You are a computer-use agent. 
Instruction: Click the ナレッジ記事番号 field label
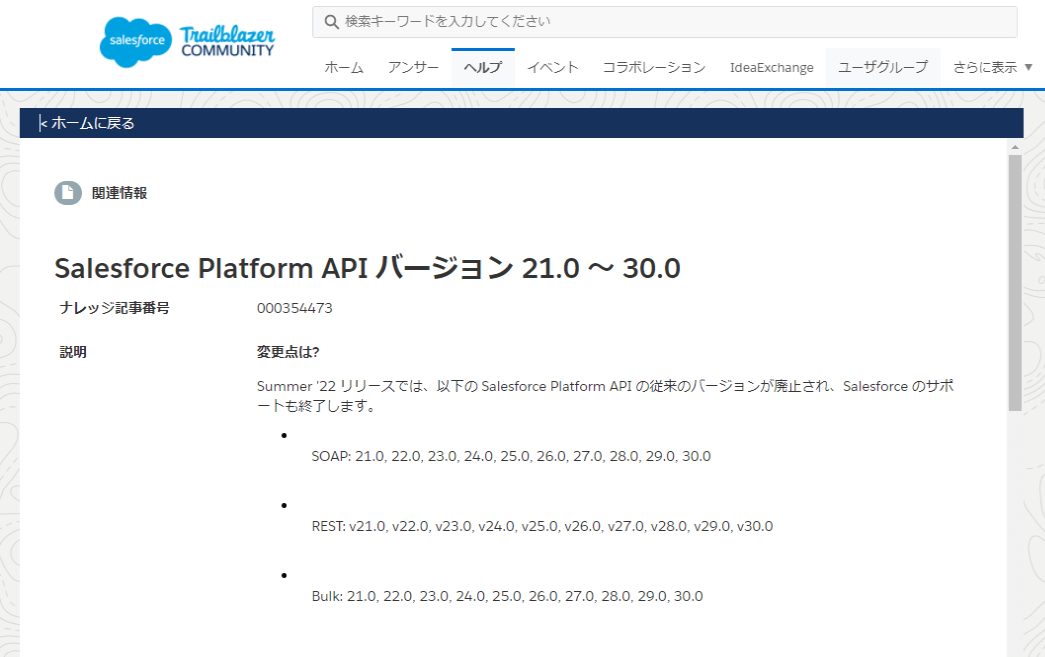115,308
